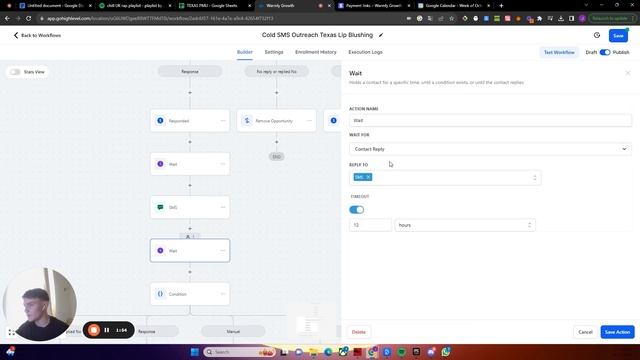Screen dimensions: 640x360
Task: Select the Response branch label
Action: [190, 71]
